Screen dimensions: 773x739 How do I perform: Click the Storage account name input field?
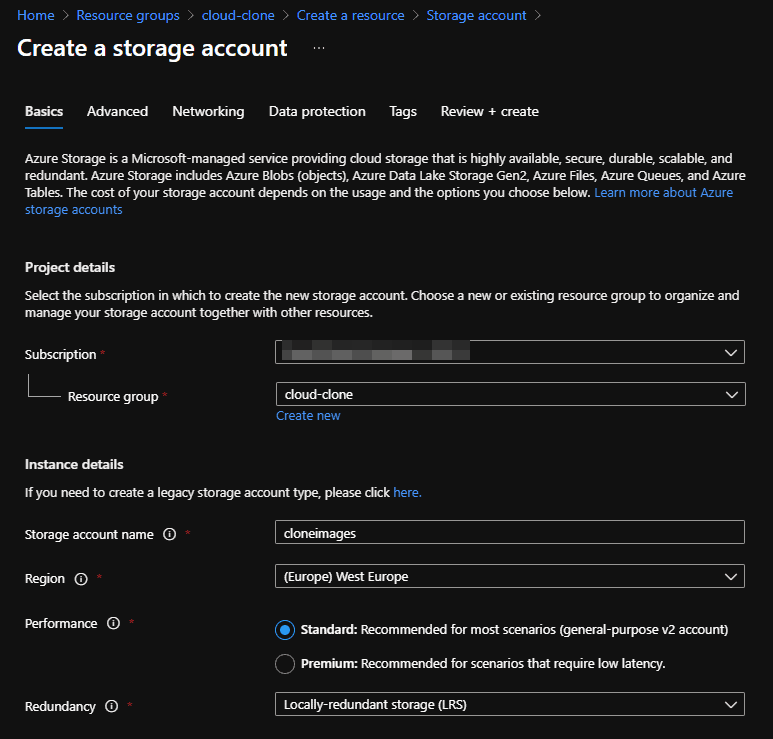[x=510, y=533]
